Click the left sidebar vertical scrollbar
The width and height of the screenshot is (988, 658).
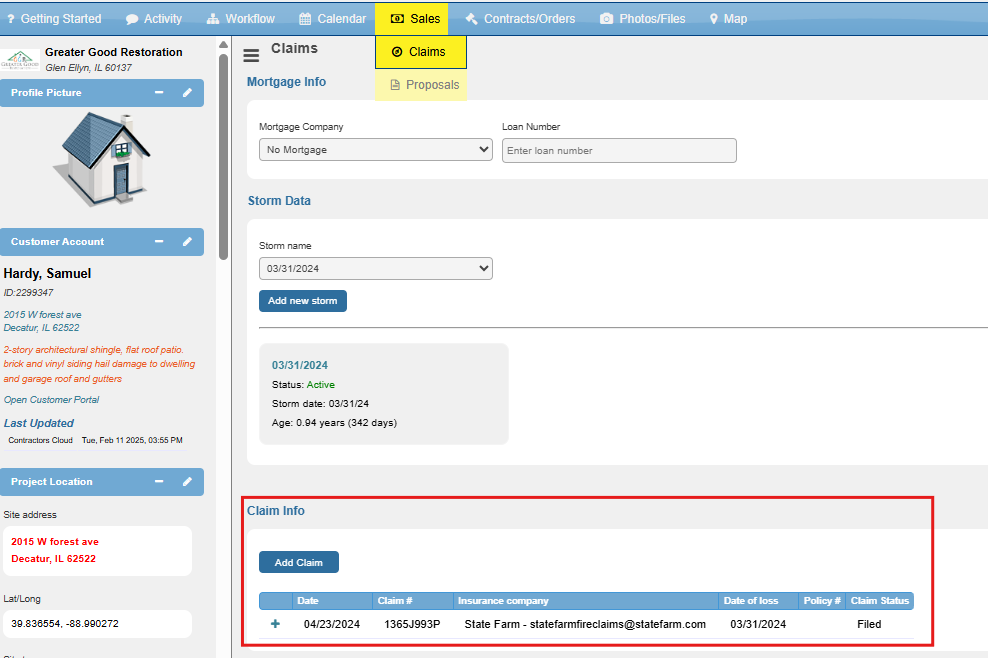[223, 158]
